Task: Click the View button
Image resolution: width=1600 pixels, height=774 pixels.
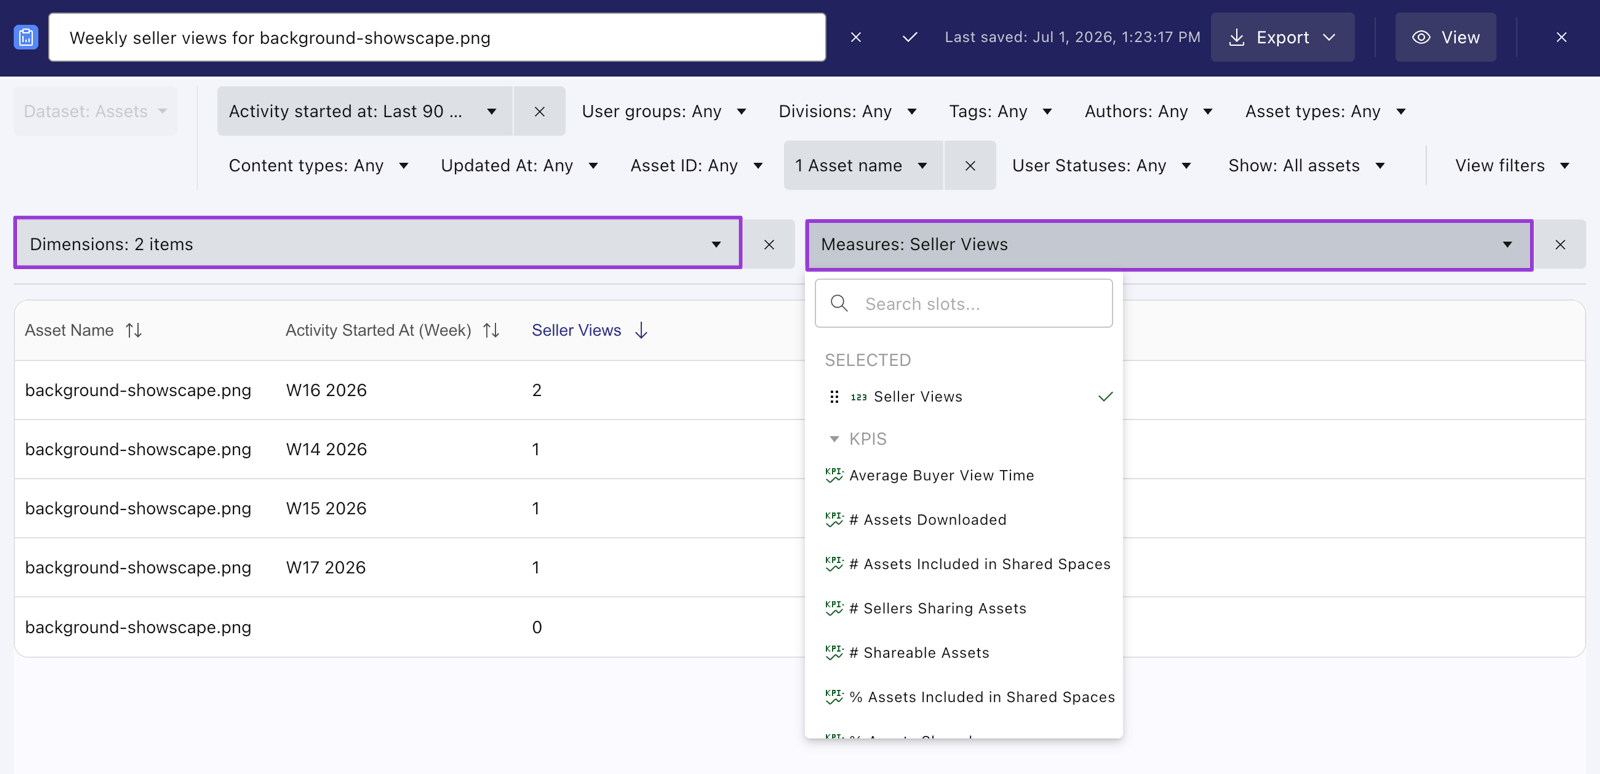Action: click(x=1445, y=37)
